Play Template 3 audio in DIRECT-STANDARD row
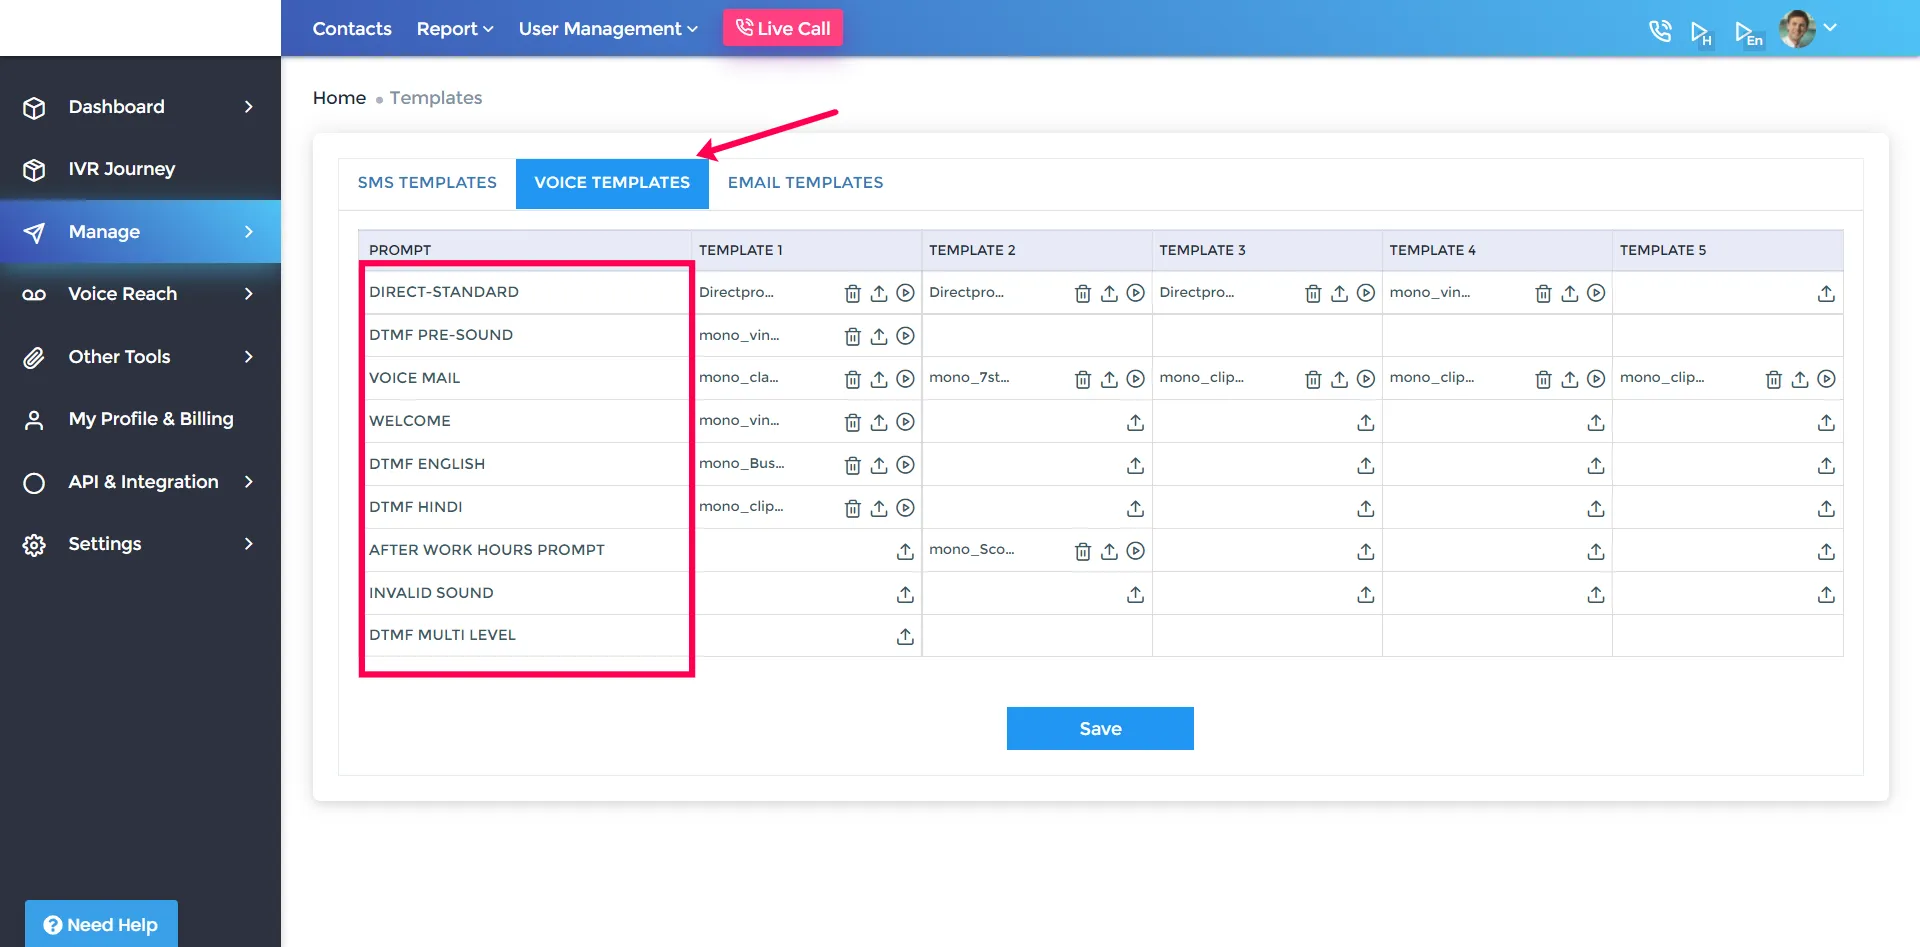This screenshot has height=947, width=1920. pyautogui.click(x=1366, y=293)
